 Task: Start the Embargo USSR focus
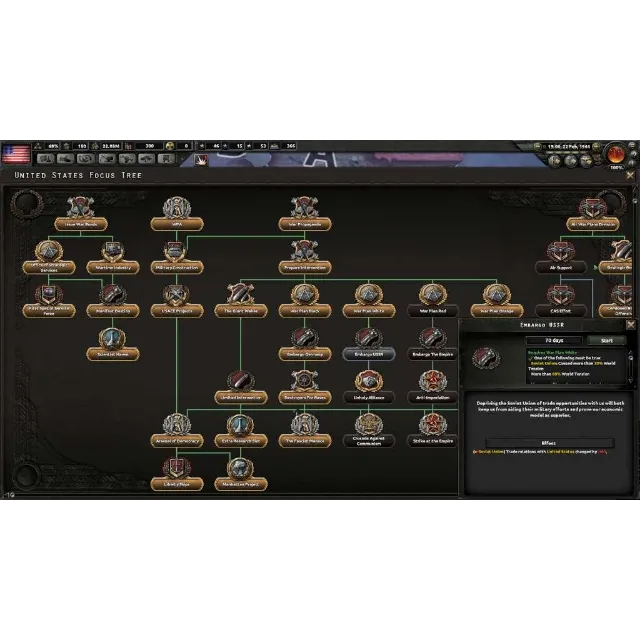pyautogui.click(x=607, y=340)
